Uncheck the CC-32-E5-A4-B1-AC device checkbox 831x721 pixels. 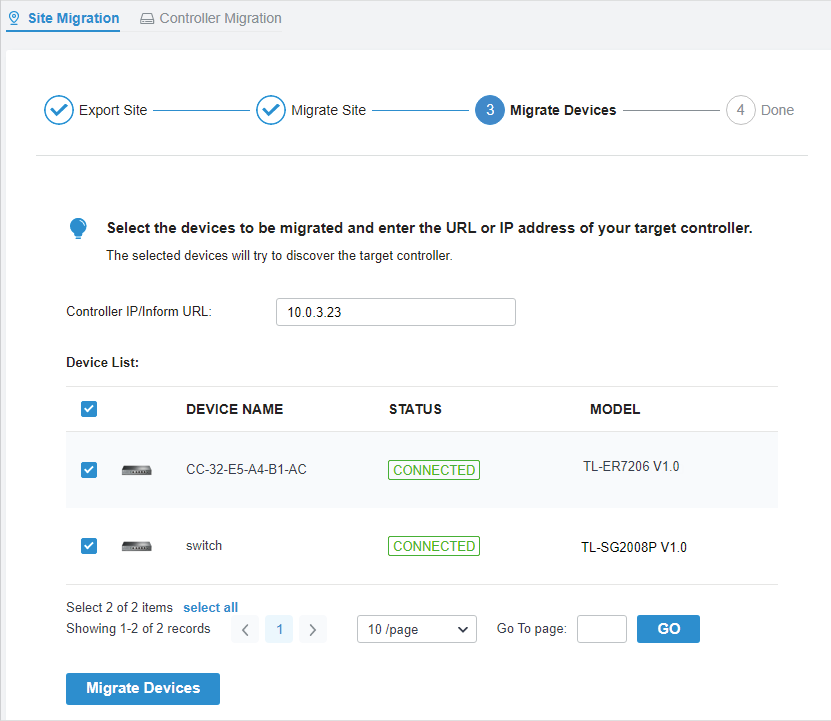[89, 470]
